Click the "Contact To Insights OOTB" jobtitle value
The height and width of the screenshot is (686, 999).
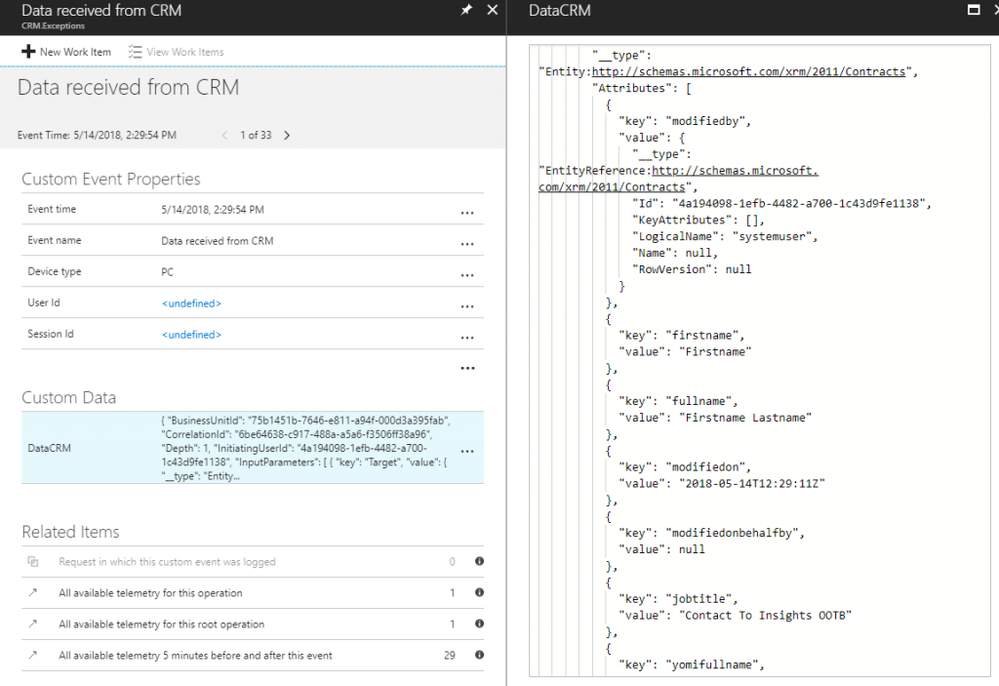point(765,615)
